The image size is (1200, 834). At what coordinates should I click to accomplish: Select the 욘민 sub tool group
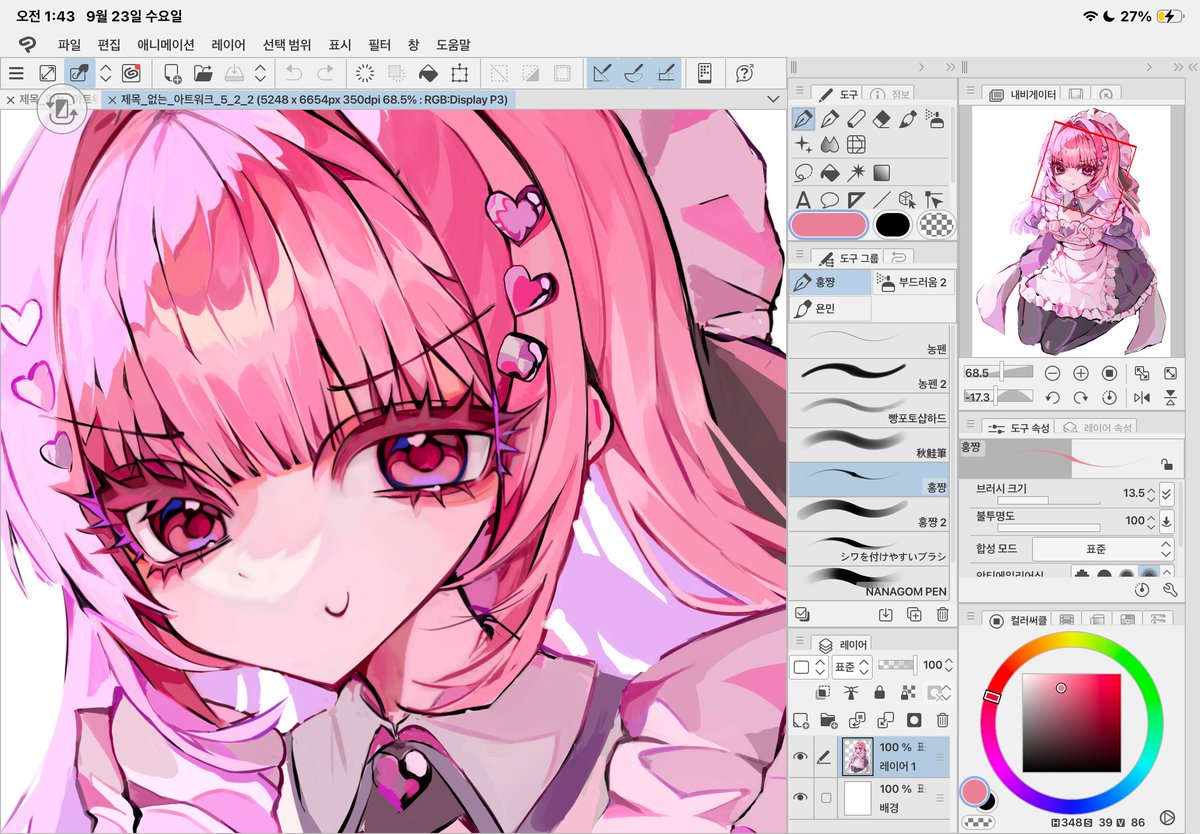coord(830,310)
